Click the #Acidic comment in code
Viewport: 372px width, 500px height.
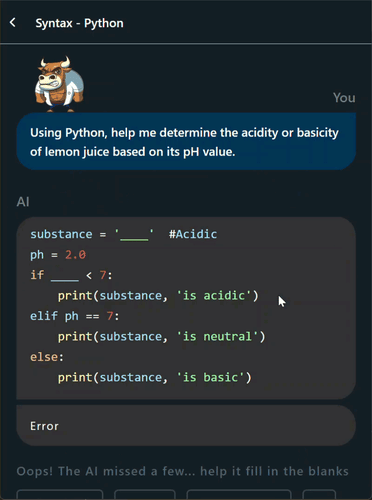point(193,234)
